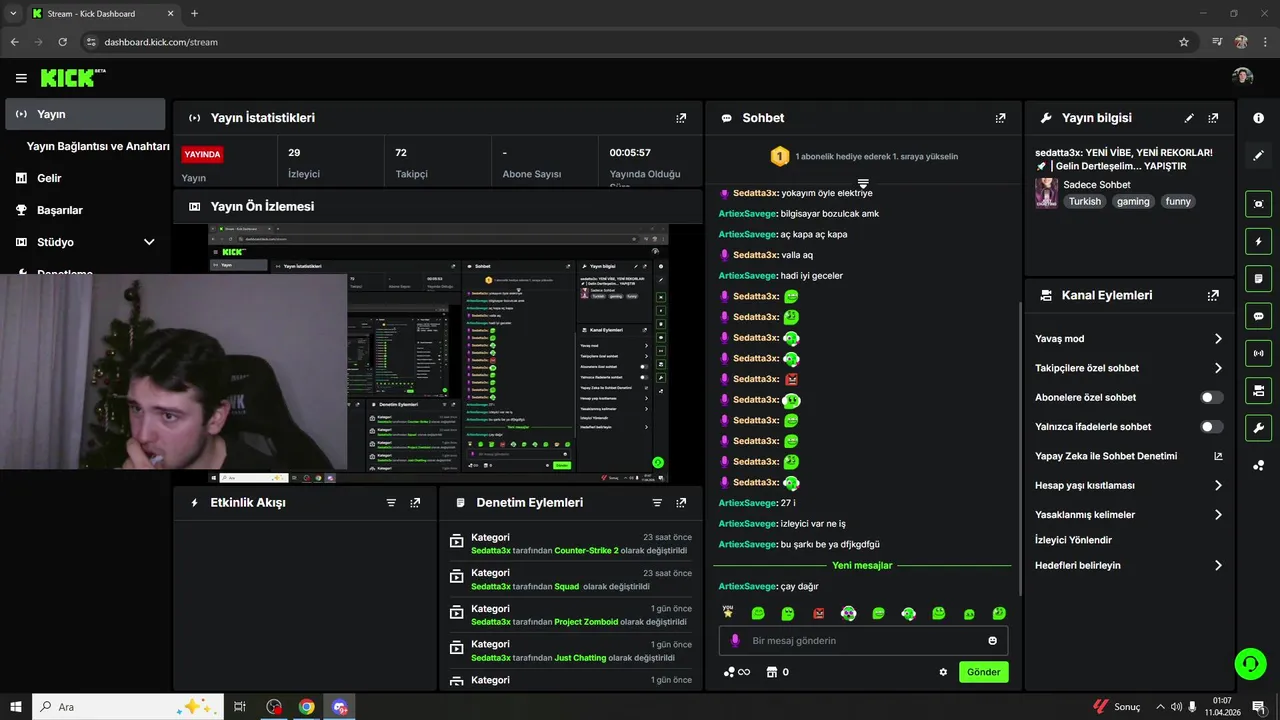Enable Abonelere özel sohbet toggle

[x=1212, y=398]
